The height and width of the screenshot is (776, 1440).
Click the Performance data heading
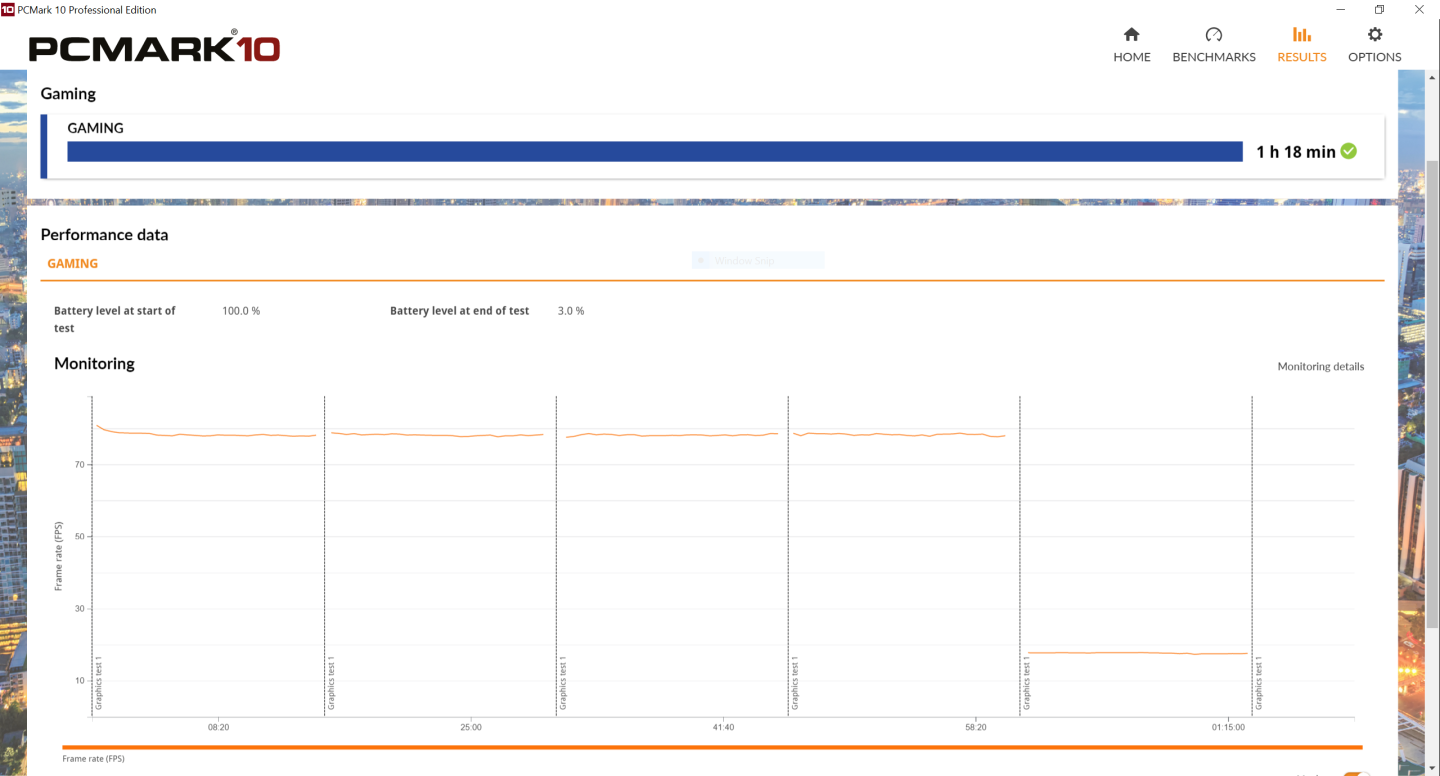tap(104, 235)
